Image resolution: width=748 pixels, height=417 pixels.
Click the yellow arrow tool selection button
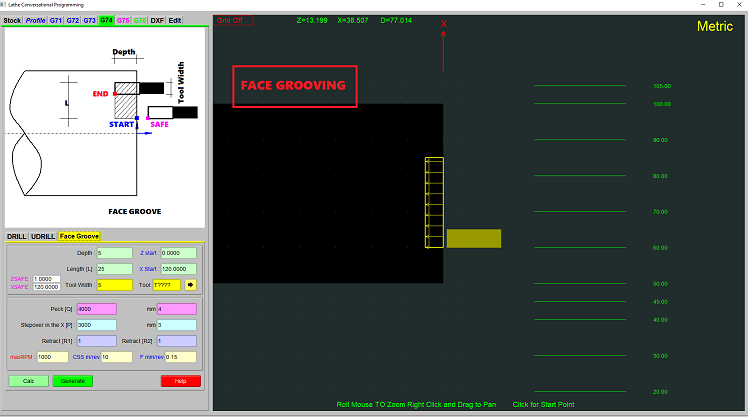190,284
